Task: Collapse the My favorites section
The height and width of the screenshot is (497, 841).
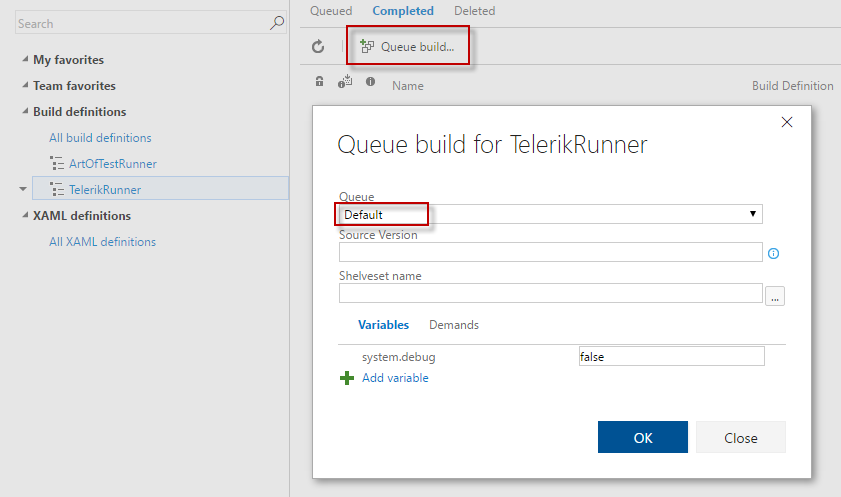Action: click(x=25, y=59)
